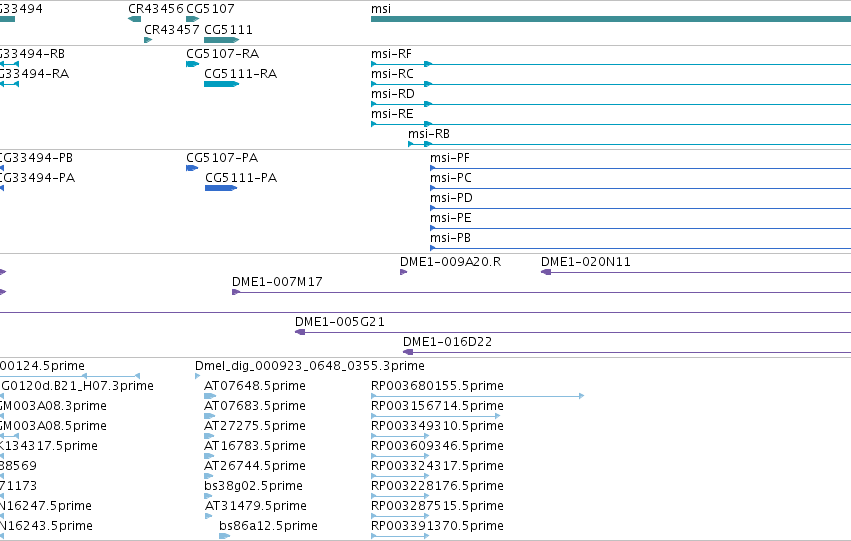Click the AT07648.5prime EST label
Image resolution: width=851 pixels, height=541 pixels.
(x=255, y=386)
